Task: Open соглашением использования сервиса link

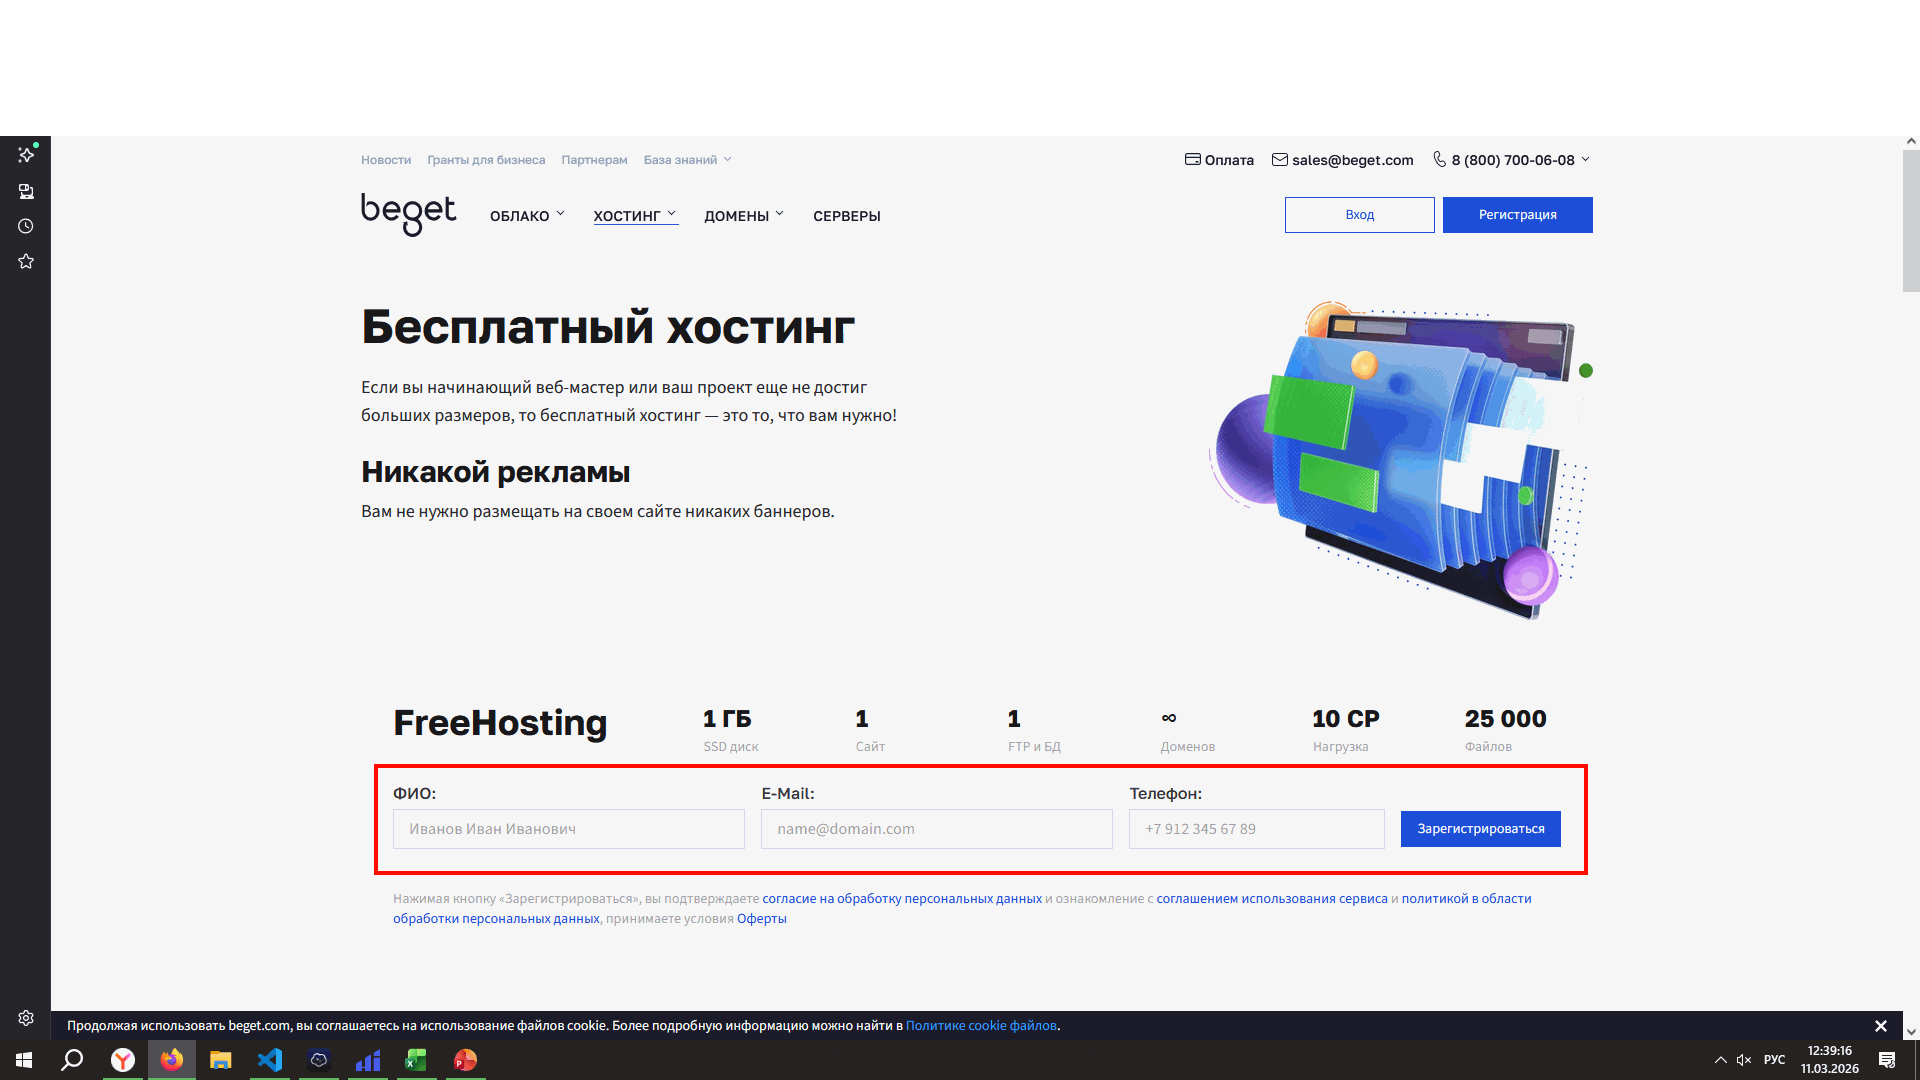Action: [1272, 899]
